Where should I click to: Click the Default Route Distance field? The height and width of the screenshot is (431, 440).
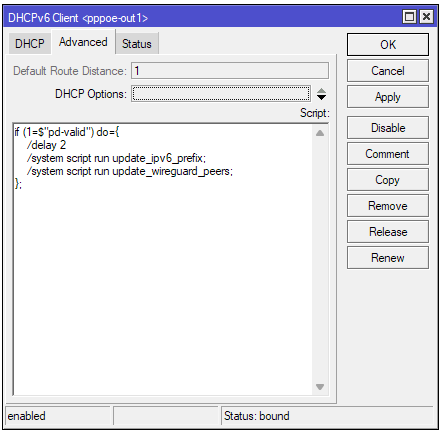coord(230,71)
